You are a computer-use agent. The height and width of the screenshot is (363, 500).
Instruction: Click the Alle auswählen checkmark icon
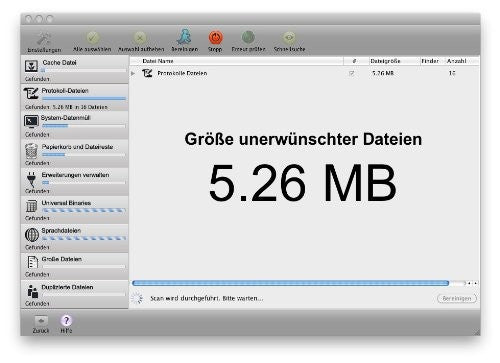coord(92,38)
